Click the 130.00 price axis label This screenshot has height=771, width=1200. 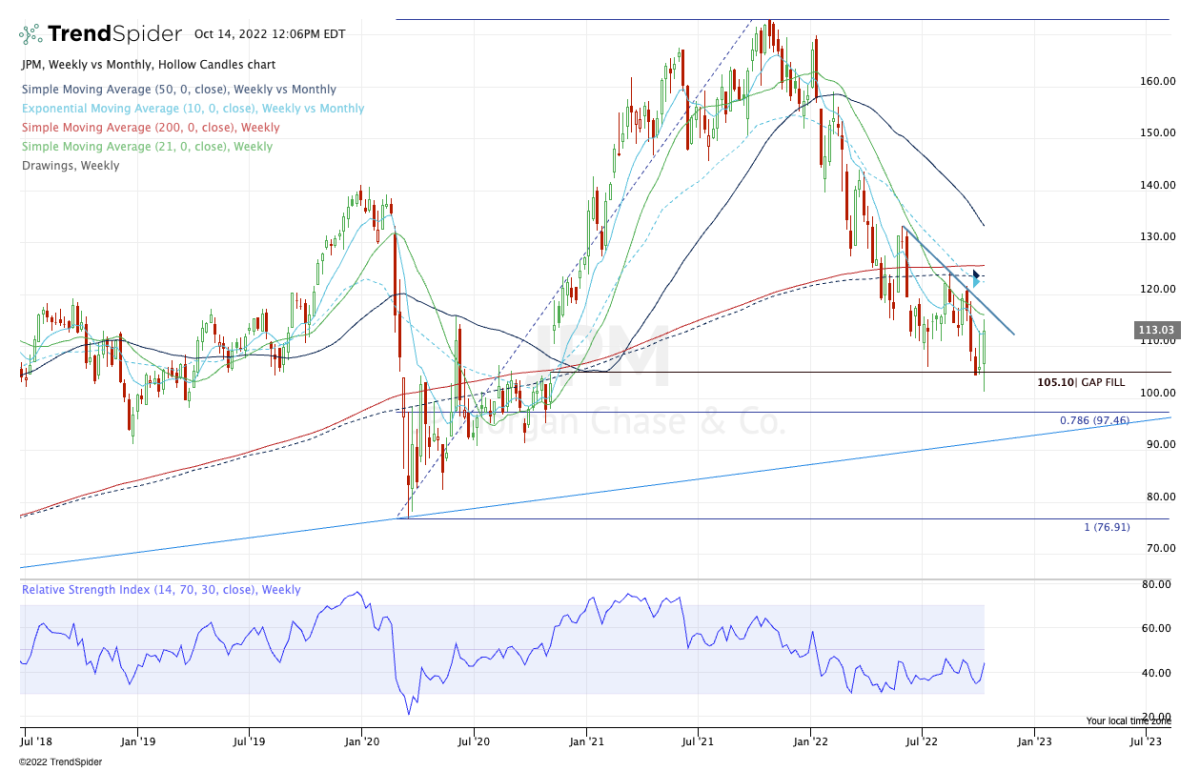pyautogui.click(x=1158, y=237)
